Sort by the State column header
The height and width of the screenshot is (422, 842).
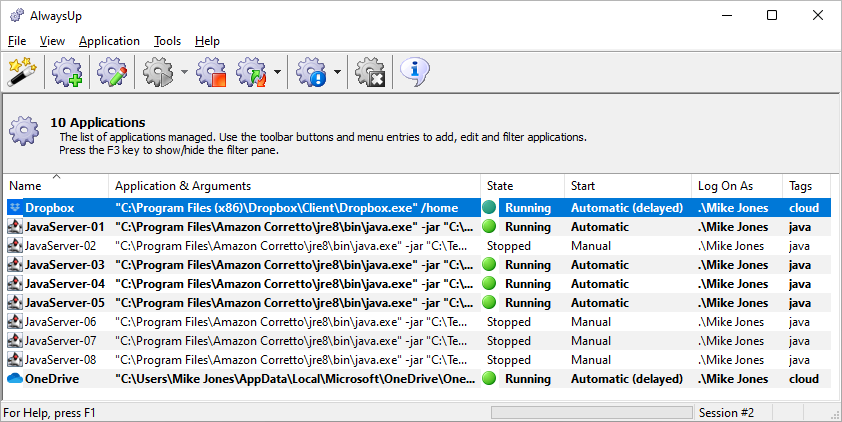click(522, 186)
